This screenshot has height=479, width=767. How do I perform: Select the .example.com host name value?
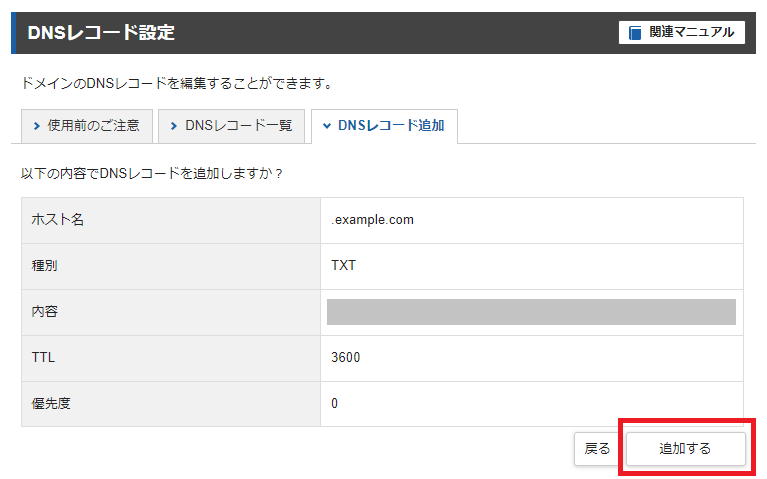point(372,220)
